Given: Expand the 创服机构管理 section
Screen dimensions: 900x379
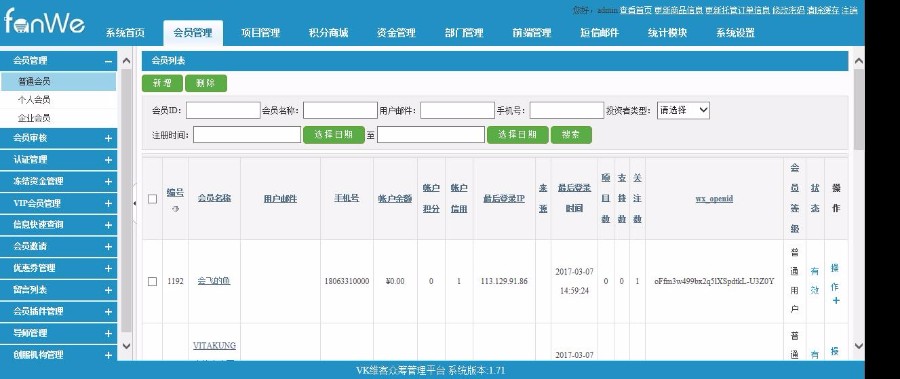Looking at the screenshot, I should point(108,355).
